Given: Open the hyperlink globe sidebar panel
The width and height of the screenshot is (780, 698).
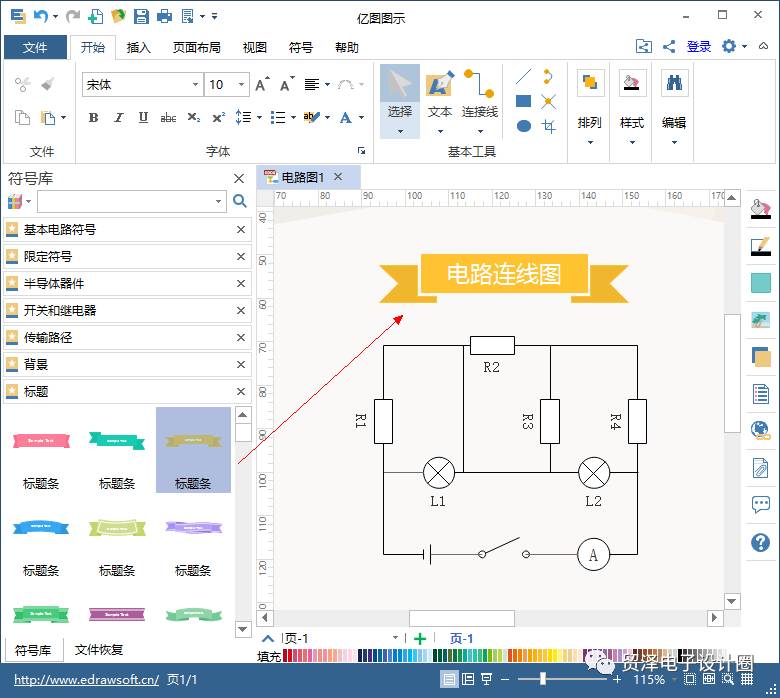Looking at the screenshot, I should coord(761,430).
